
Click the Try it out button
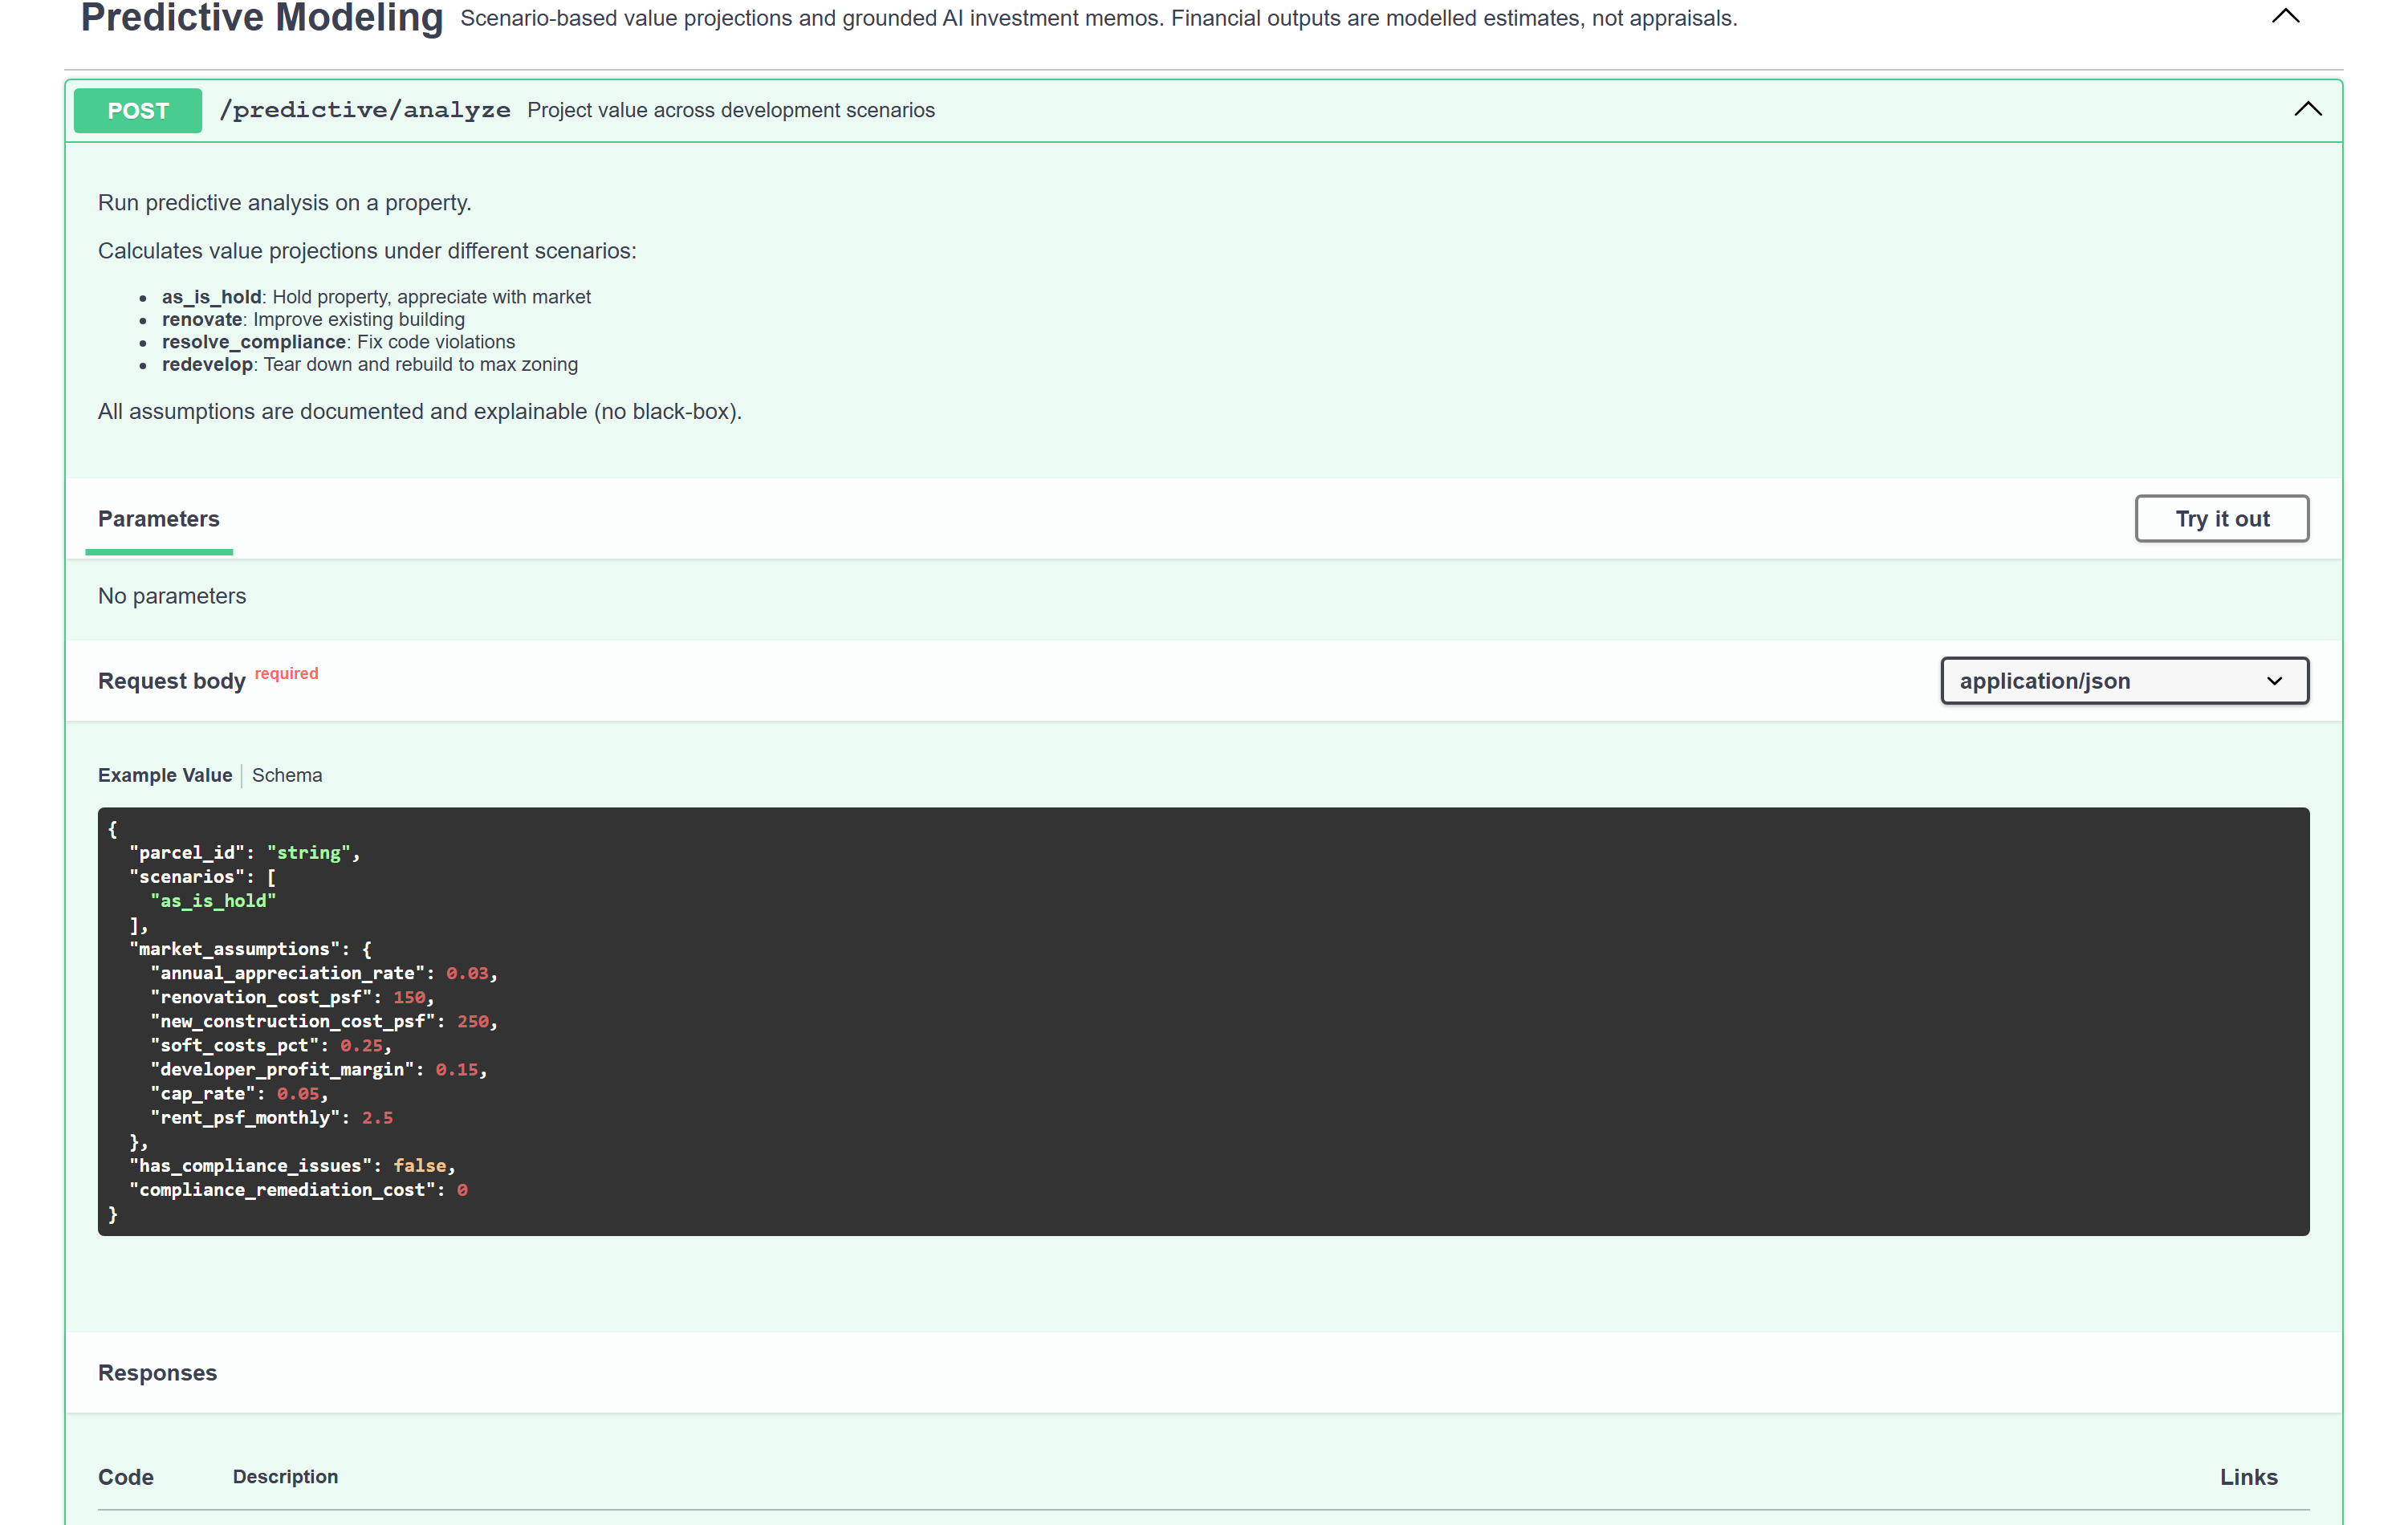[2221, 519]
